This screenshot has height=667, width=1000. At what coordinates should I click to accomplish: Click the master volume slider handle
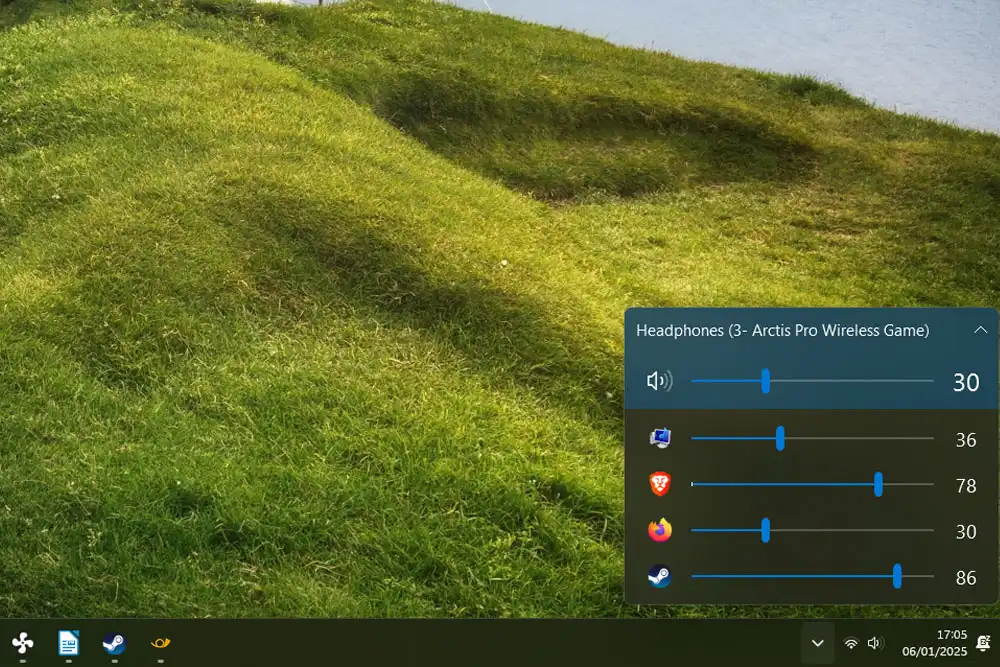[x=765, y=381]
